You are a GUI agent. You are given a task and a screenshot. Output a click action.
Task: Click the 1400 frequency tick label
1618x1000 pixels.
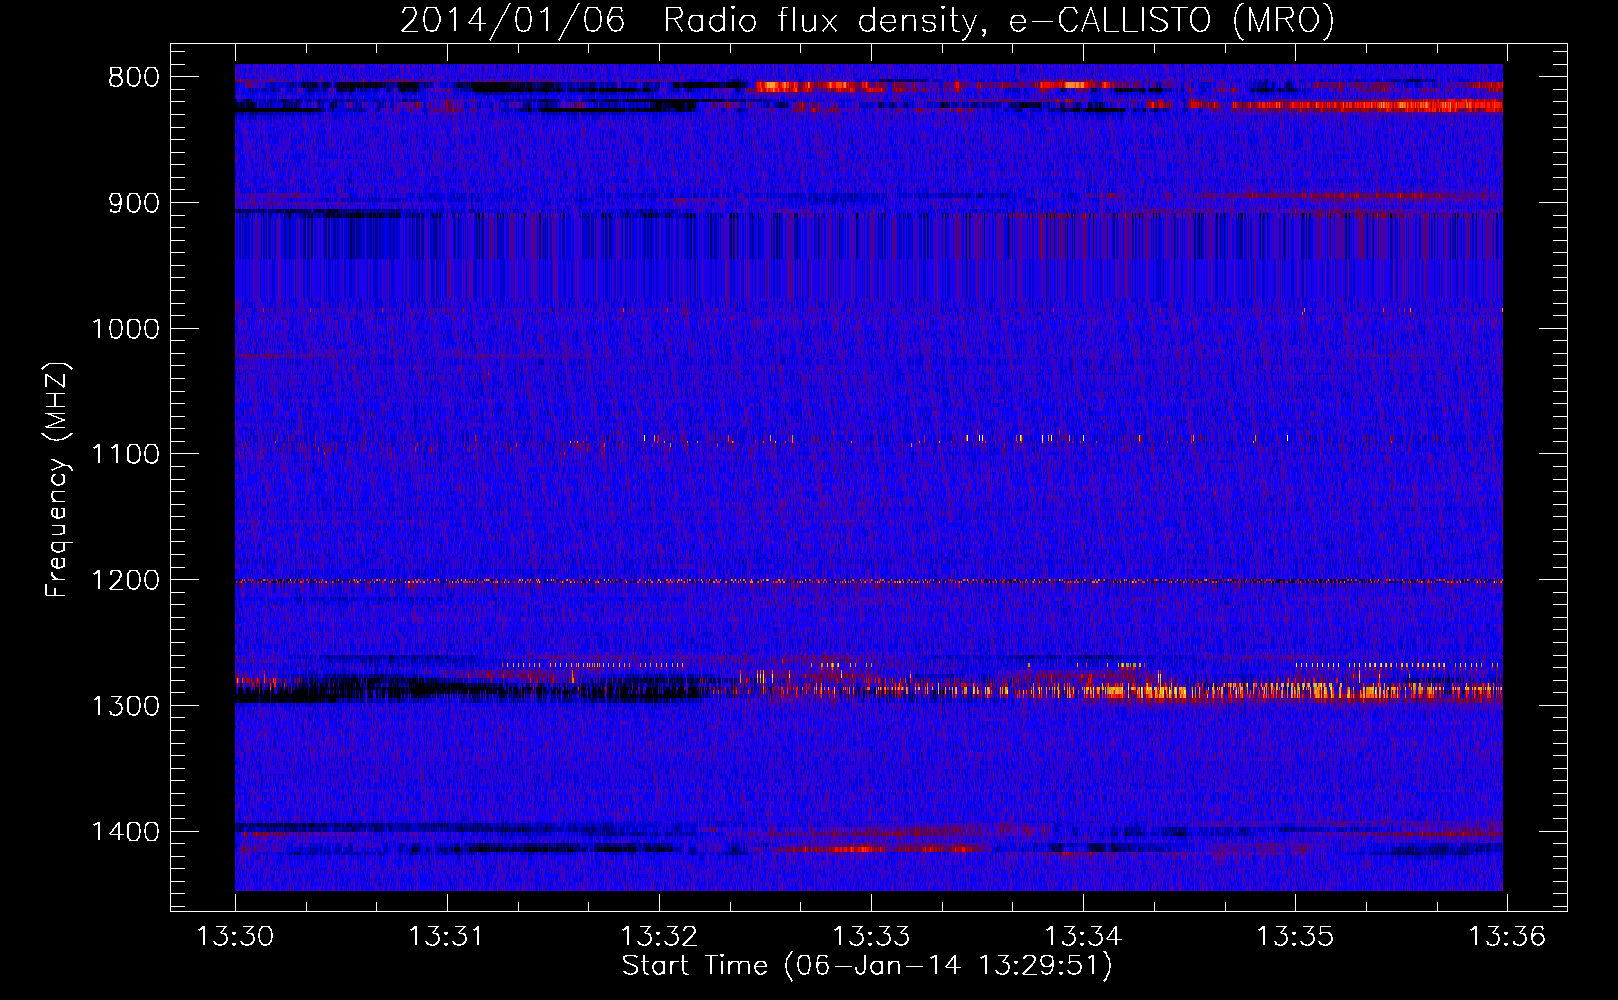tap(126, 832)
